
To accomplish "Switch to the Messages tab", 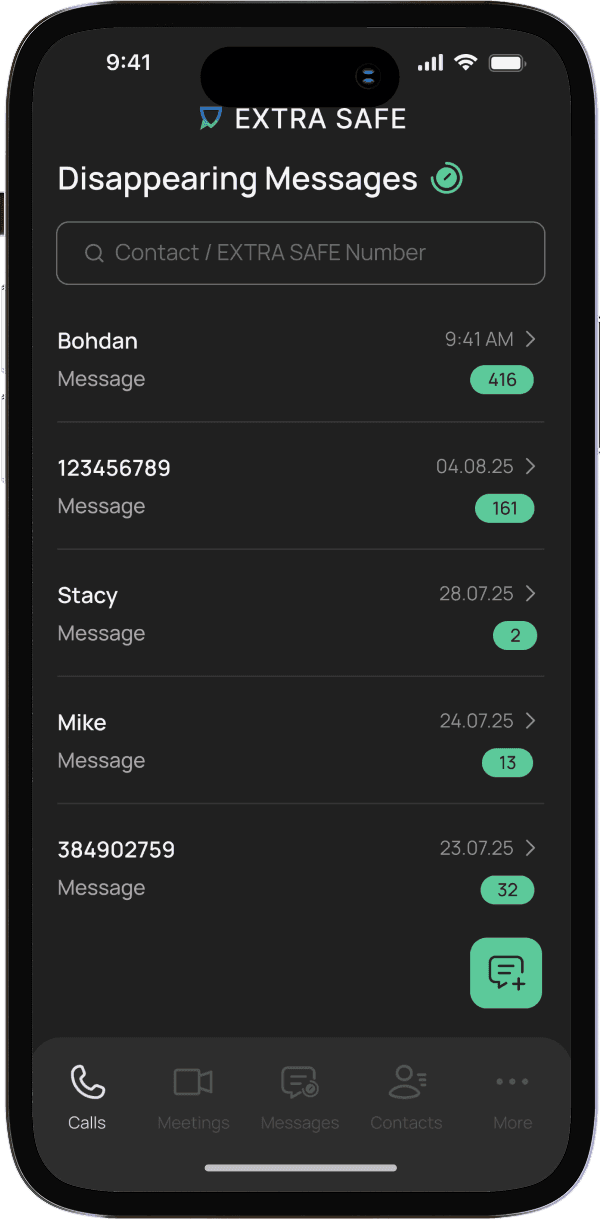I will pos(300,1097).
